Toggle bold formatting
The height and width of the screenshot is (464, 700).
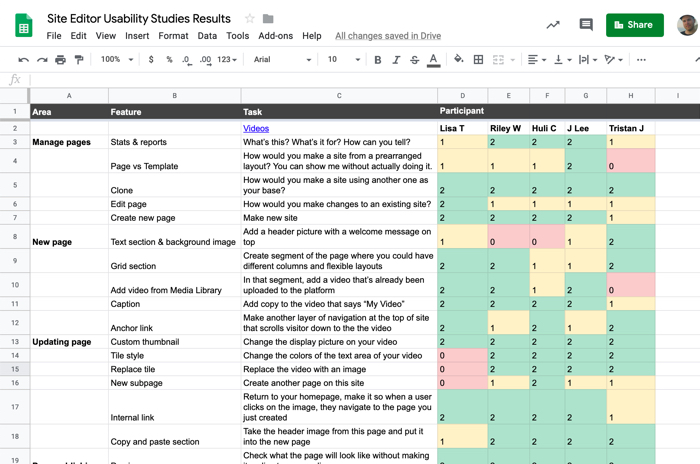377,60
